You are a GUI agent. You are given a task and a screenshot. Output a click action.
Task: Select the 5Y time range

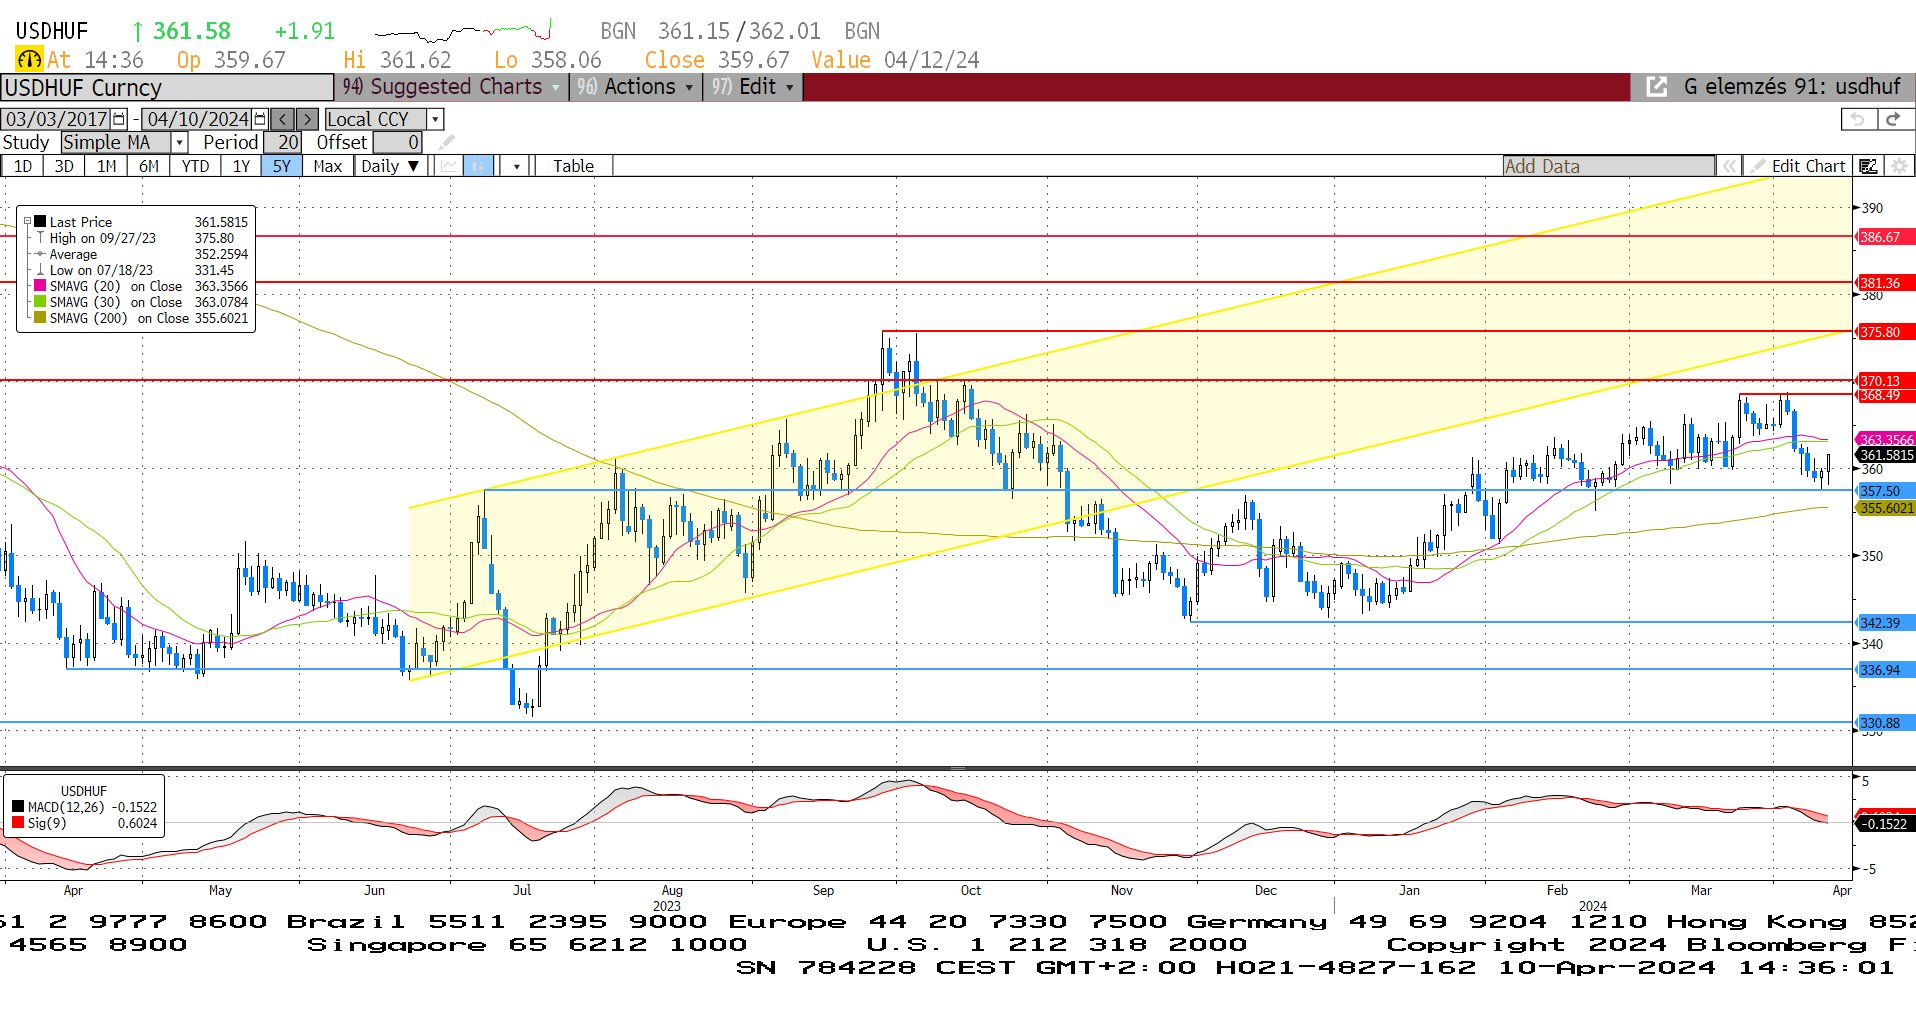click(282, 166)
